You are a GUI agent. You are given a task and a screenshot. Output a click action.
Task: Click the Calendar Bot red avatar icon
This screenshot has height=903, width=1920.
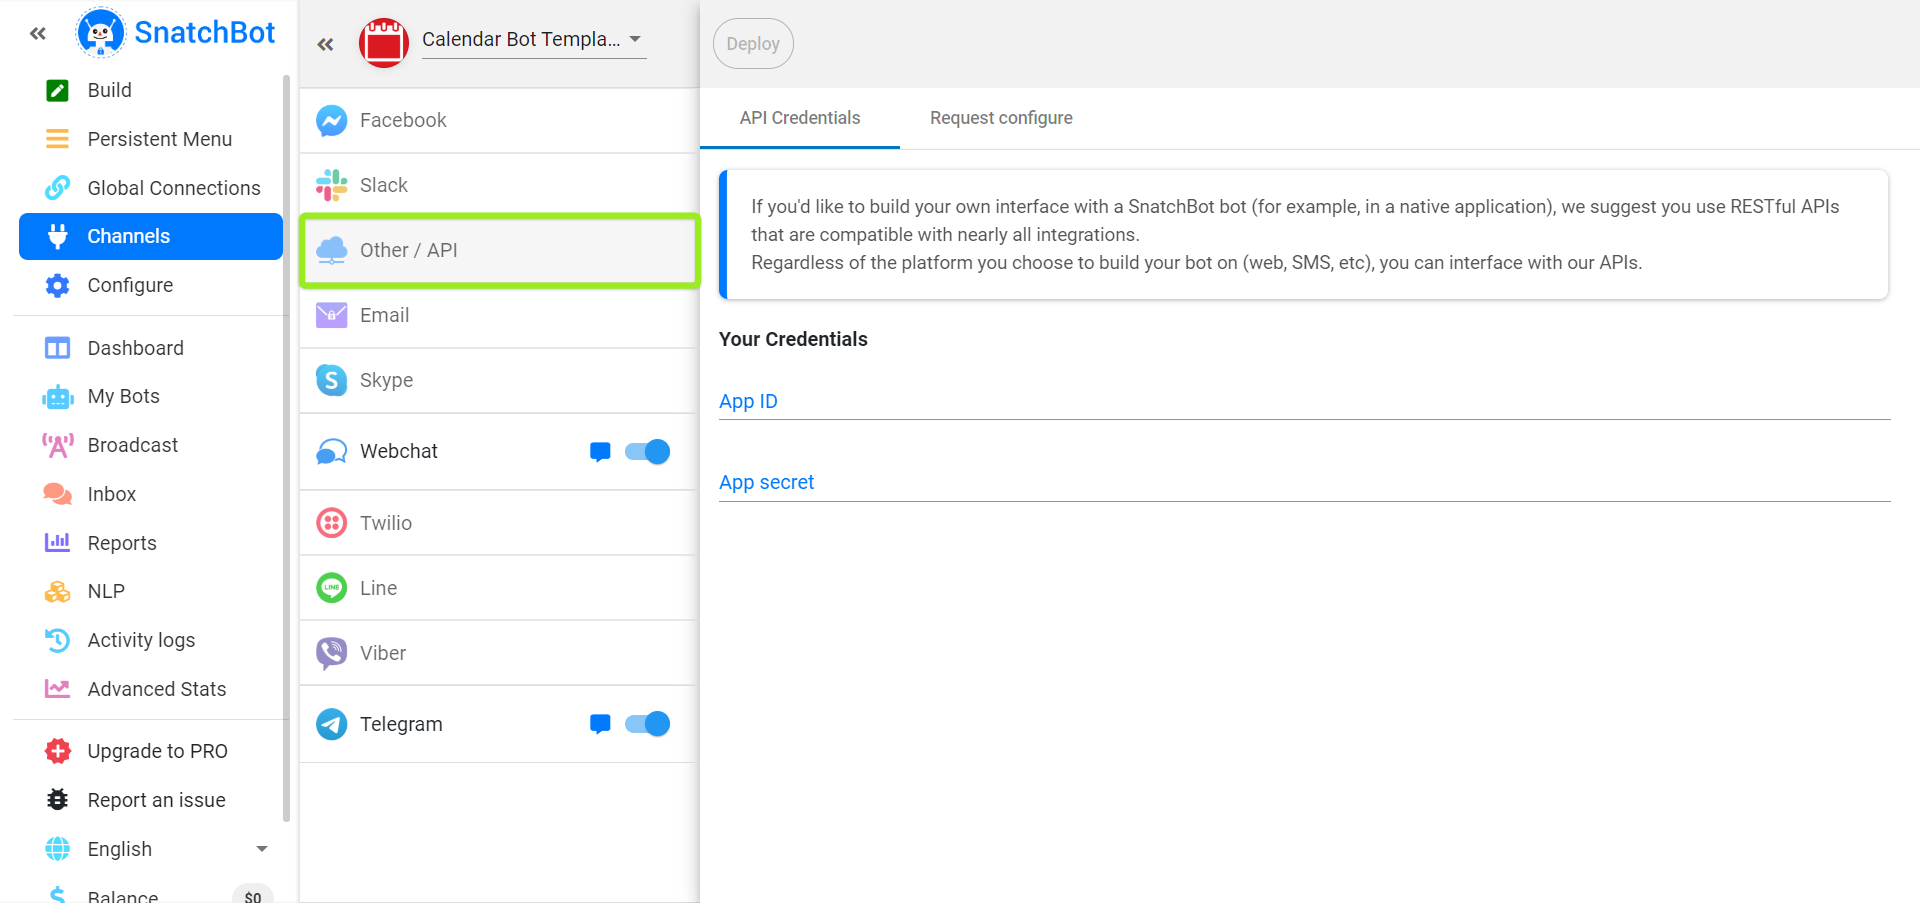pos(384,43)
